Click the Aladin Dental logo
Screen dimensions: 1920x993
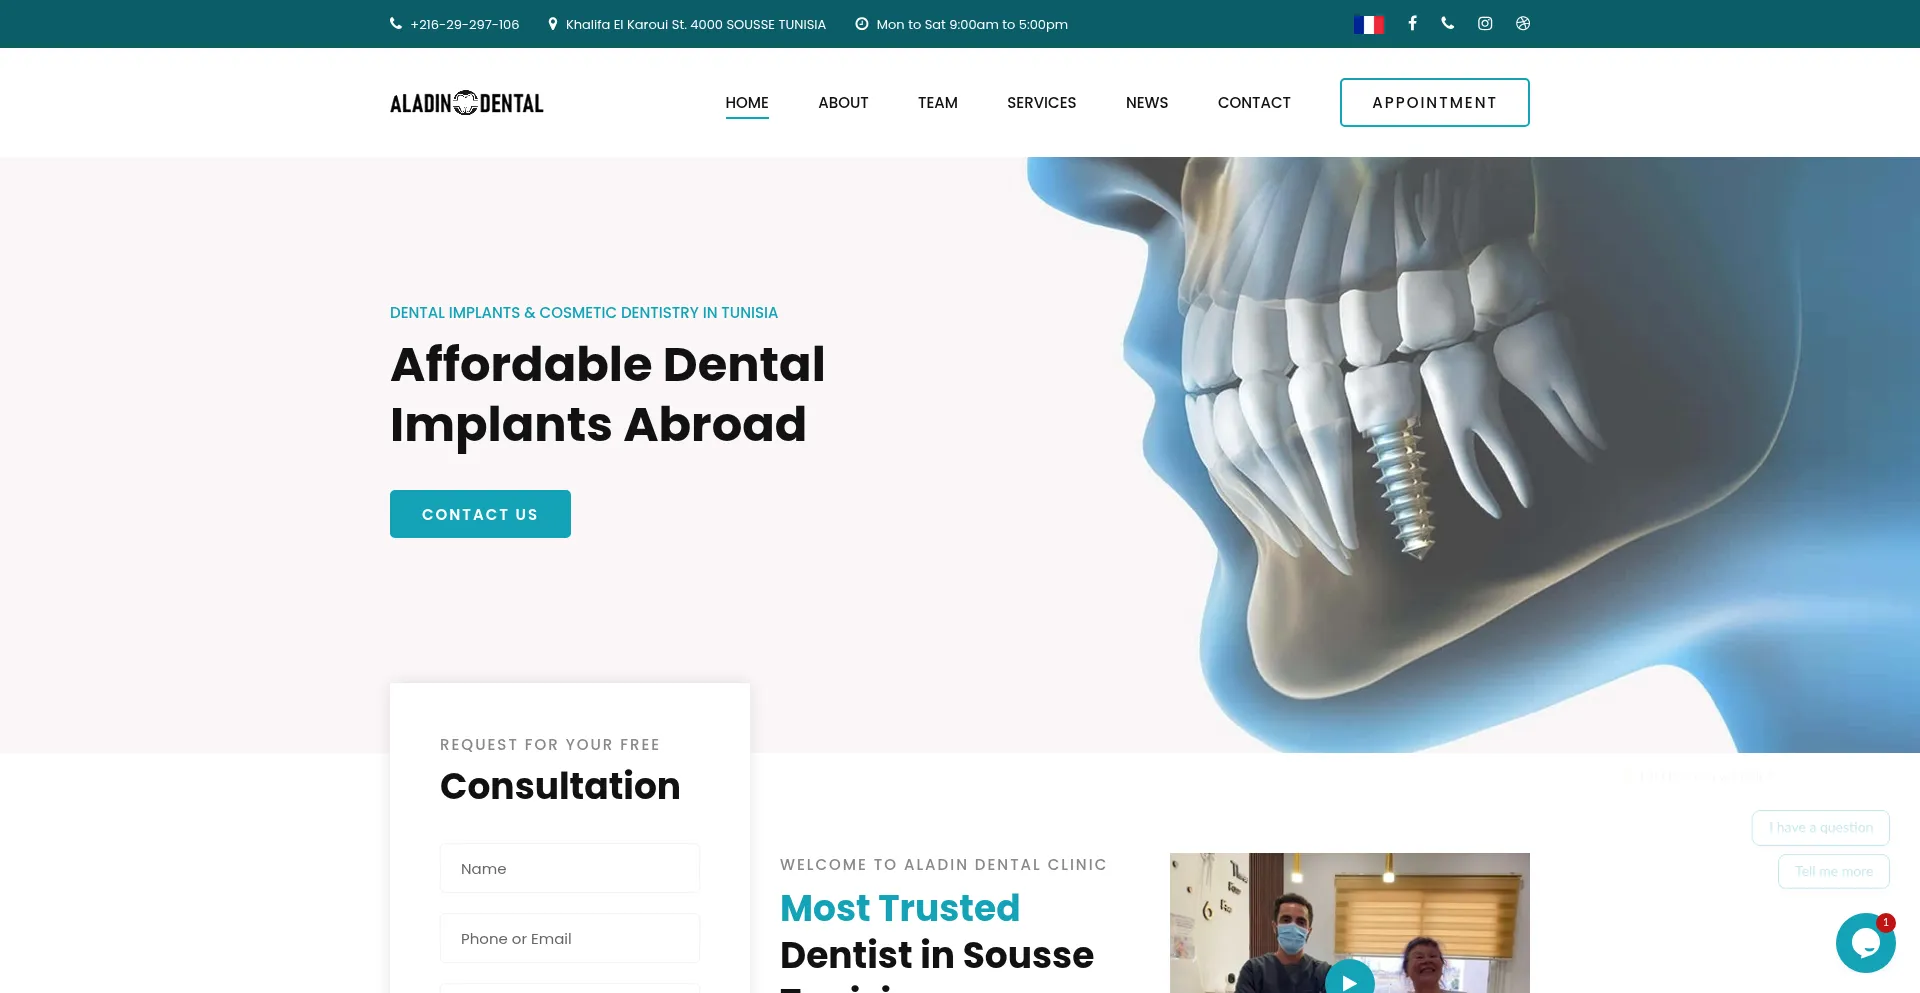pyautogui.click(x=466, y=102)
